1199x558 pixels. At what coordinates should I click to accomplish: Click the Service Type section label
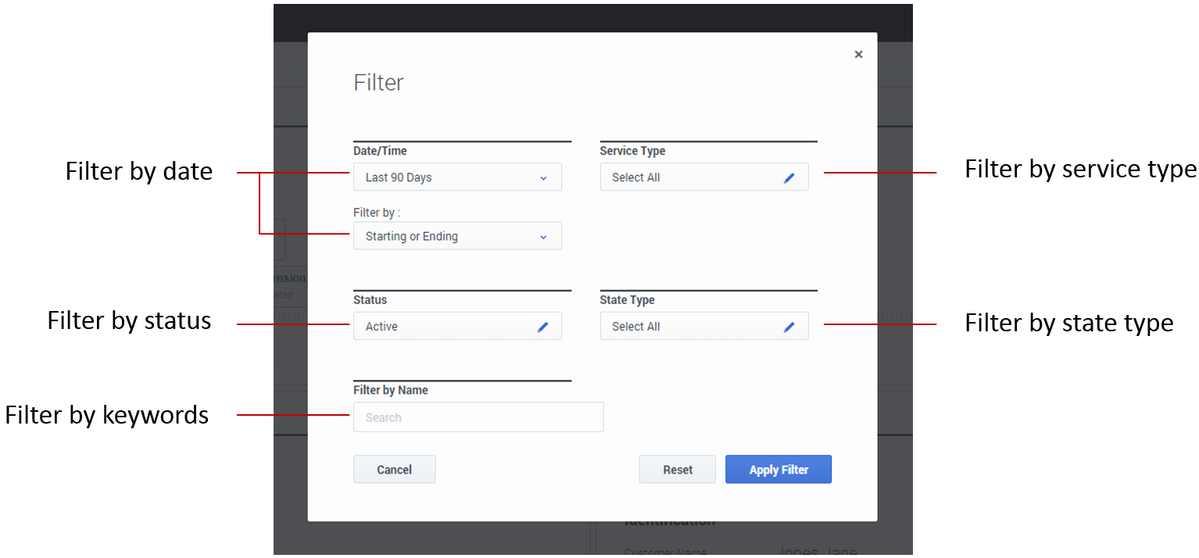point(632,151)
